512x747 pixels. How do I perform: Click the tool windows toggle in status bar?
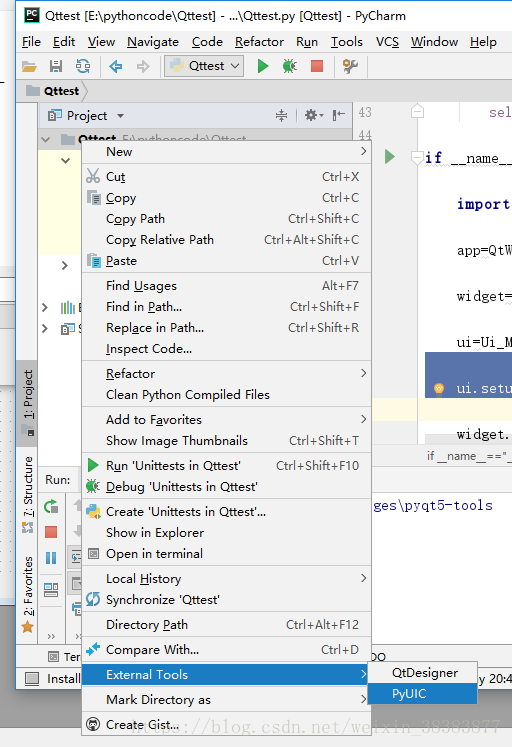click(x=32, y=678)
